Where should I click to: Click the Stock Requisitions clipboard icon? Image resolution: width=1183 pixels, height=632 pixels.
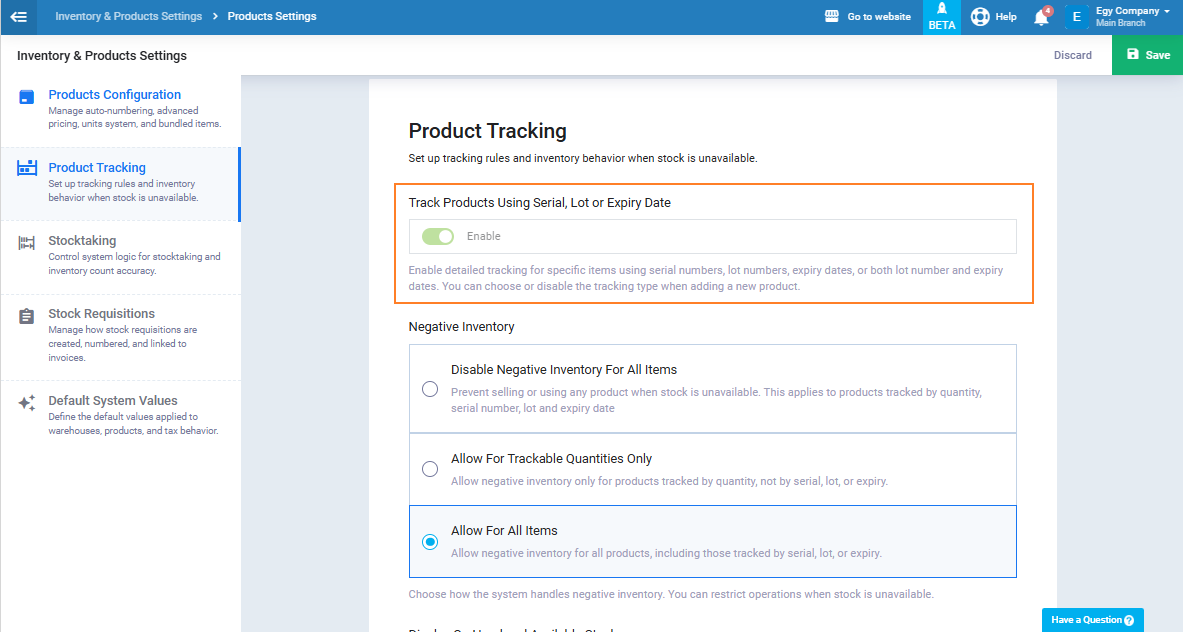(27, 316)
